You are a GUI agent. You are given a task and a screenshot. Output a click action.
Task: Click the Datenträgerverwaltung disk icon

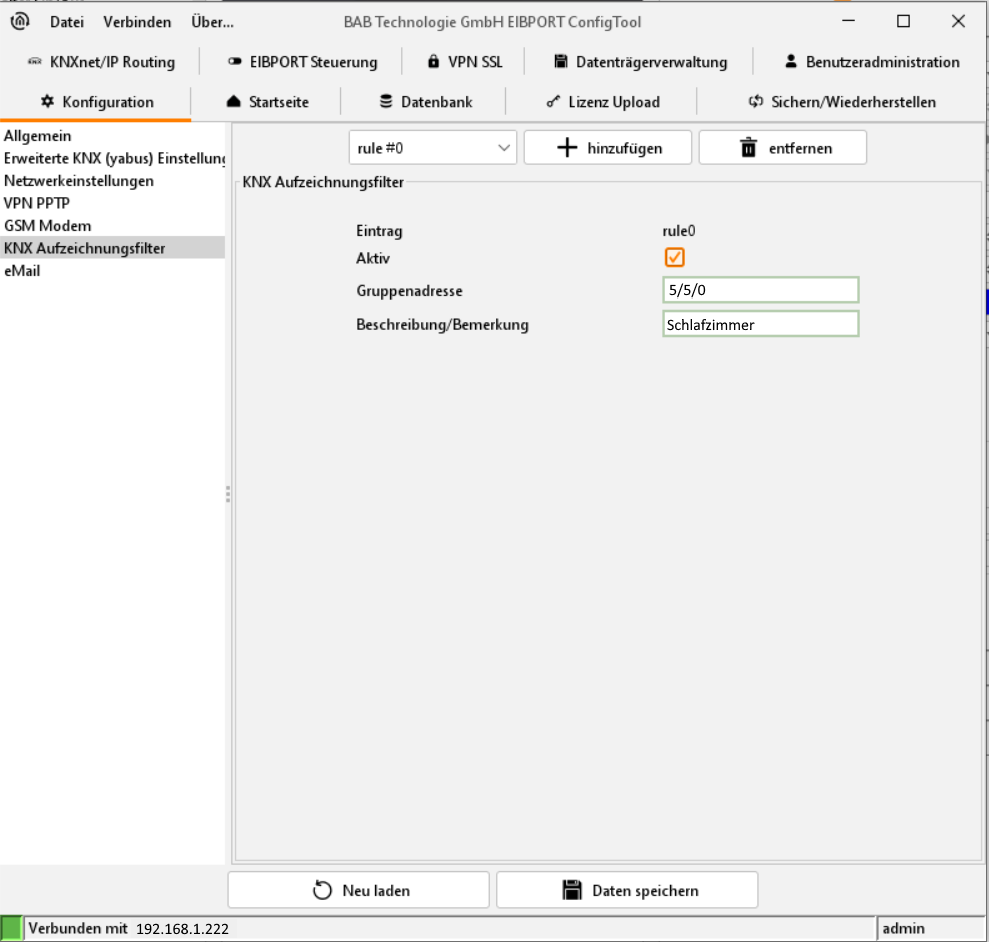tap(561, 62)
